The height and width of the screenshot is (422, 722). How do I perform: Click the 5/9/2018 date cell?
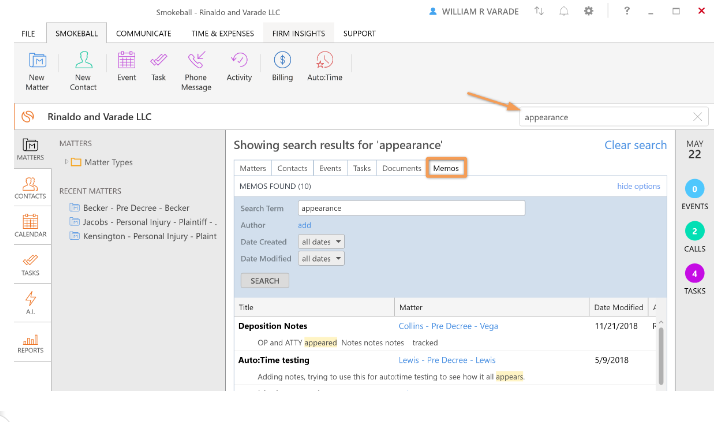coord(611,360)
